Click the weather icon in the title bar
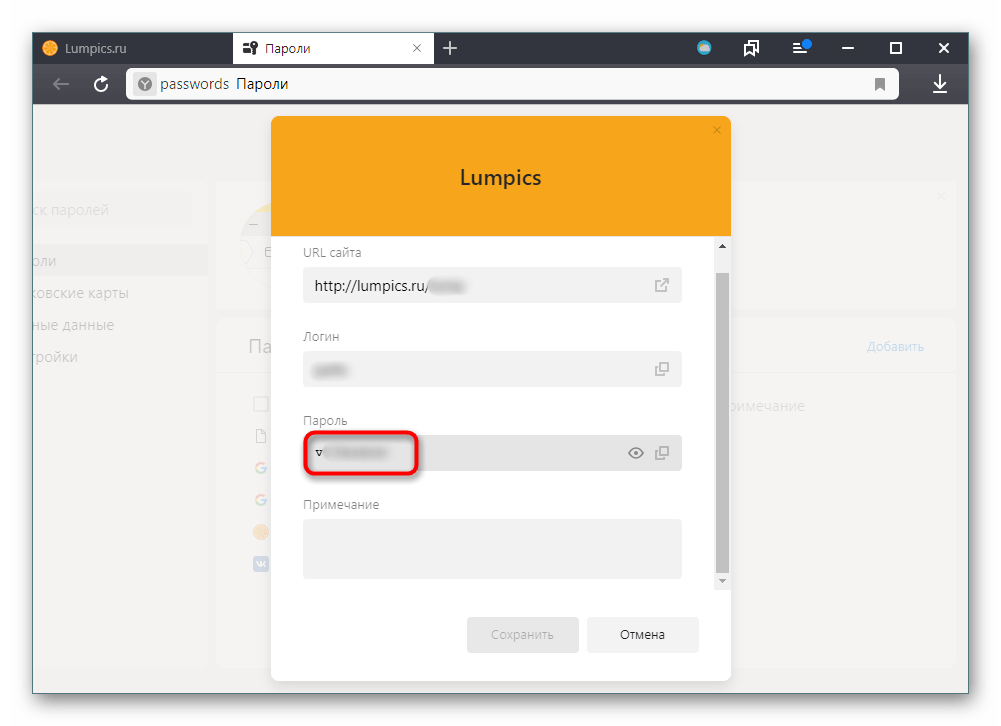Image resolution: width=1001 pixels, height=726 pixels. pos(704,48)
